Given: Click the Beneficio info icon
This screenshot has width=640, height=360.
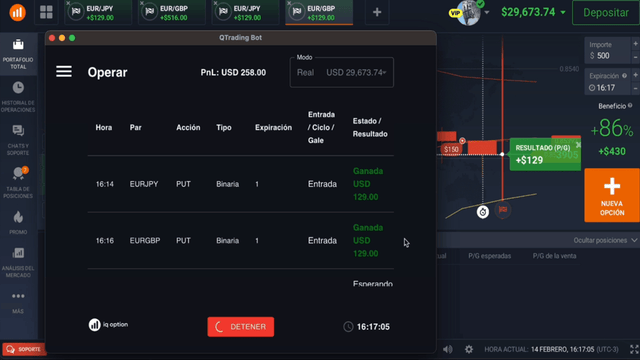Looking at the screenshot, I should pyautogui.click(x=630, y=106).
